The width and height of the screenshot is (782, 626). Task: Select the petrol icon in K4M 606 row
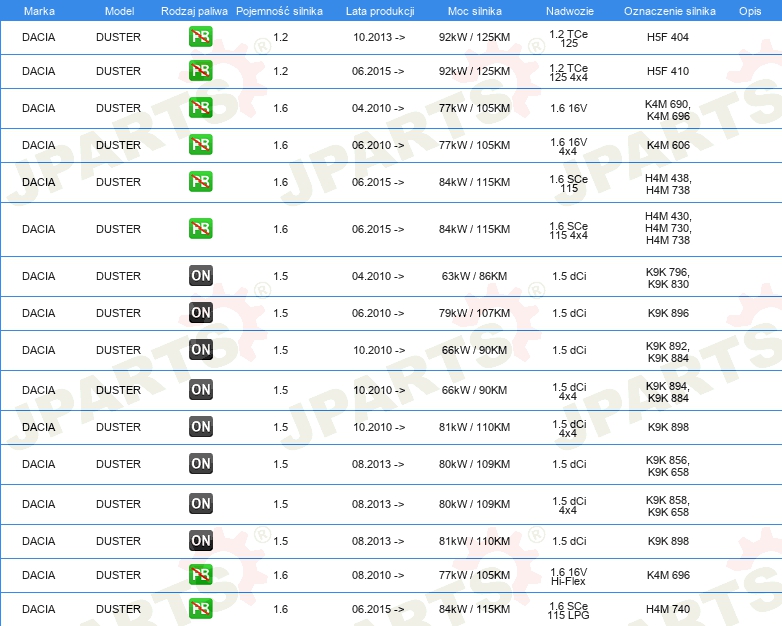pyautogui.click(x=200, y=145)
